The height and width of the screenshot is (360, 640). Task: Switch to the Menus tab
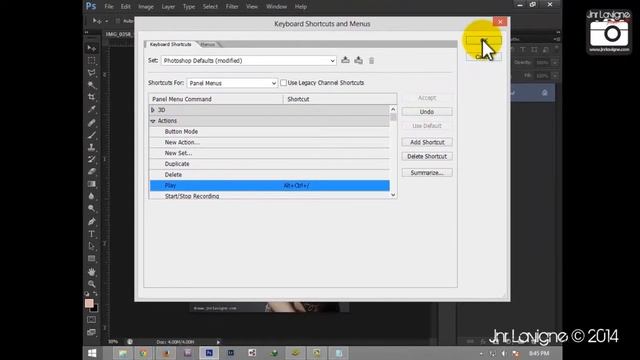(208, 44)
